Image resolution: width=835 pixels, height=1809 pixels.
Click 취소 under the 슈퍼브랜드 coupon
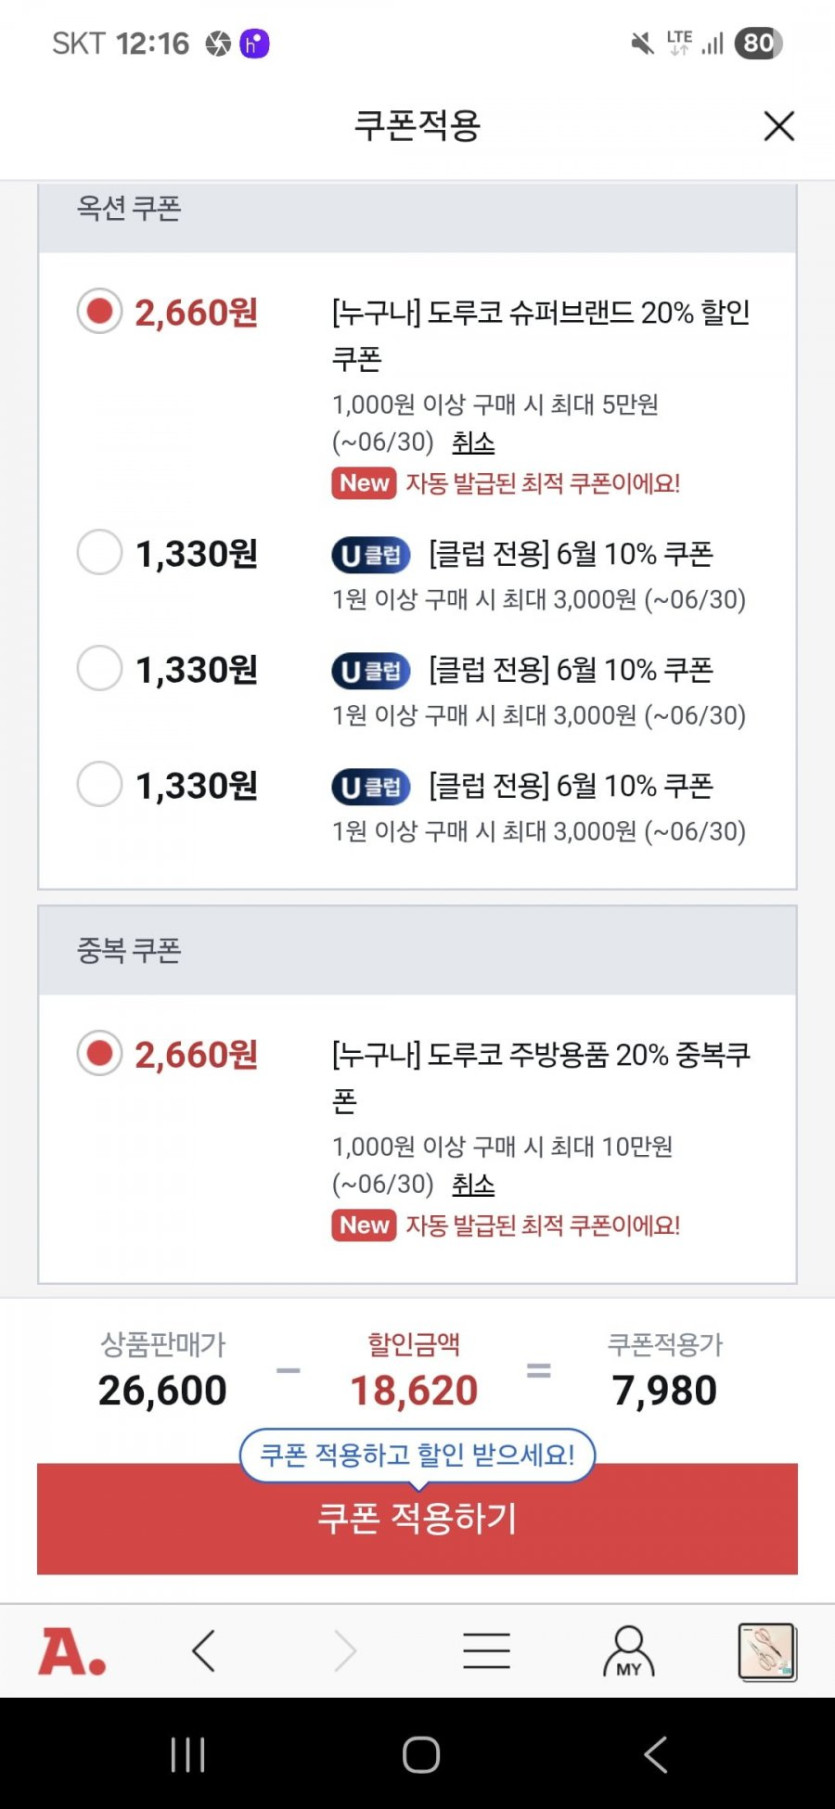coord(473,442)
